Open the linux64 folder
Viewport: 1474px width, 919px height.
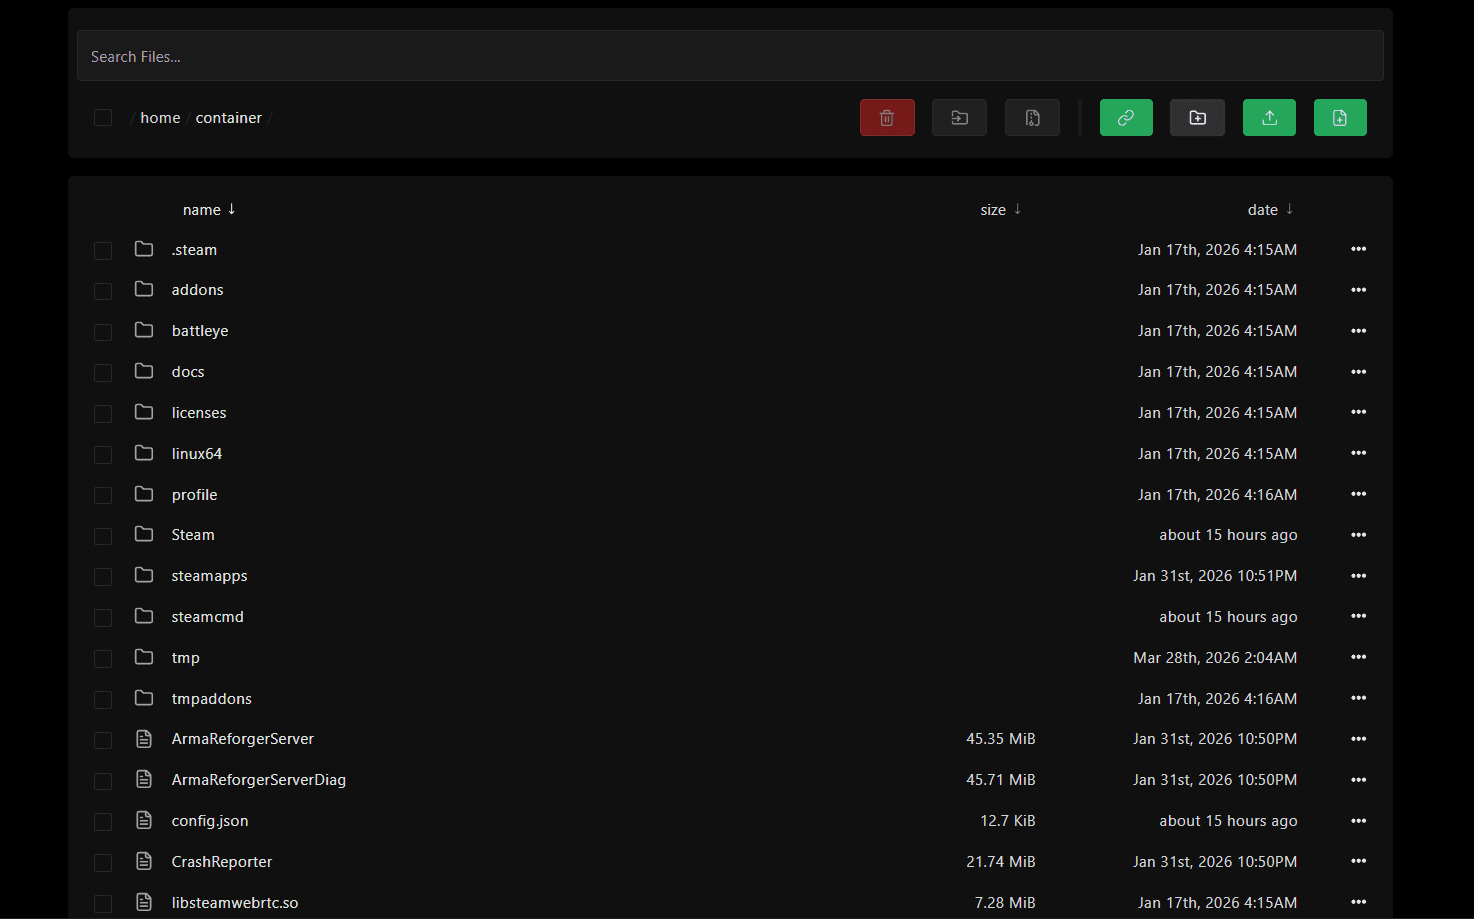196,453
